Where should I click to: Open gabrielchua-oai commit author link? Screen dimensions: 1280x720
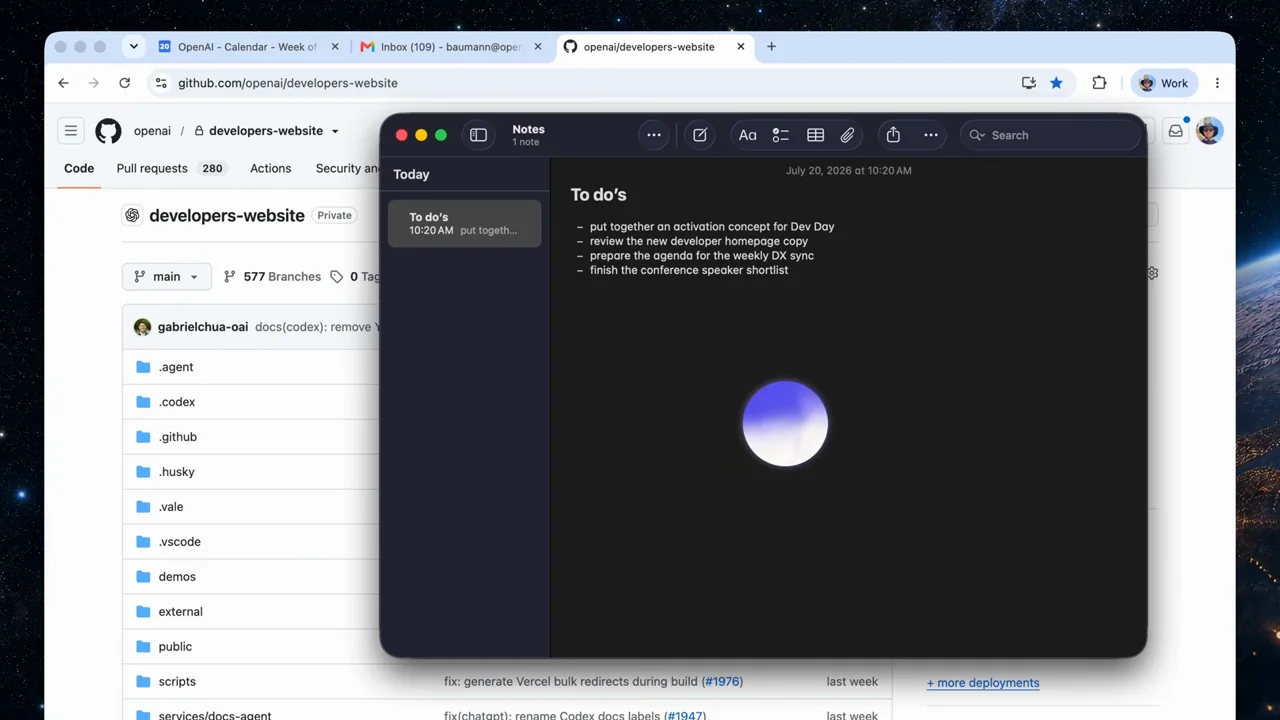203,327
